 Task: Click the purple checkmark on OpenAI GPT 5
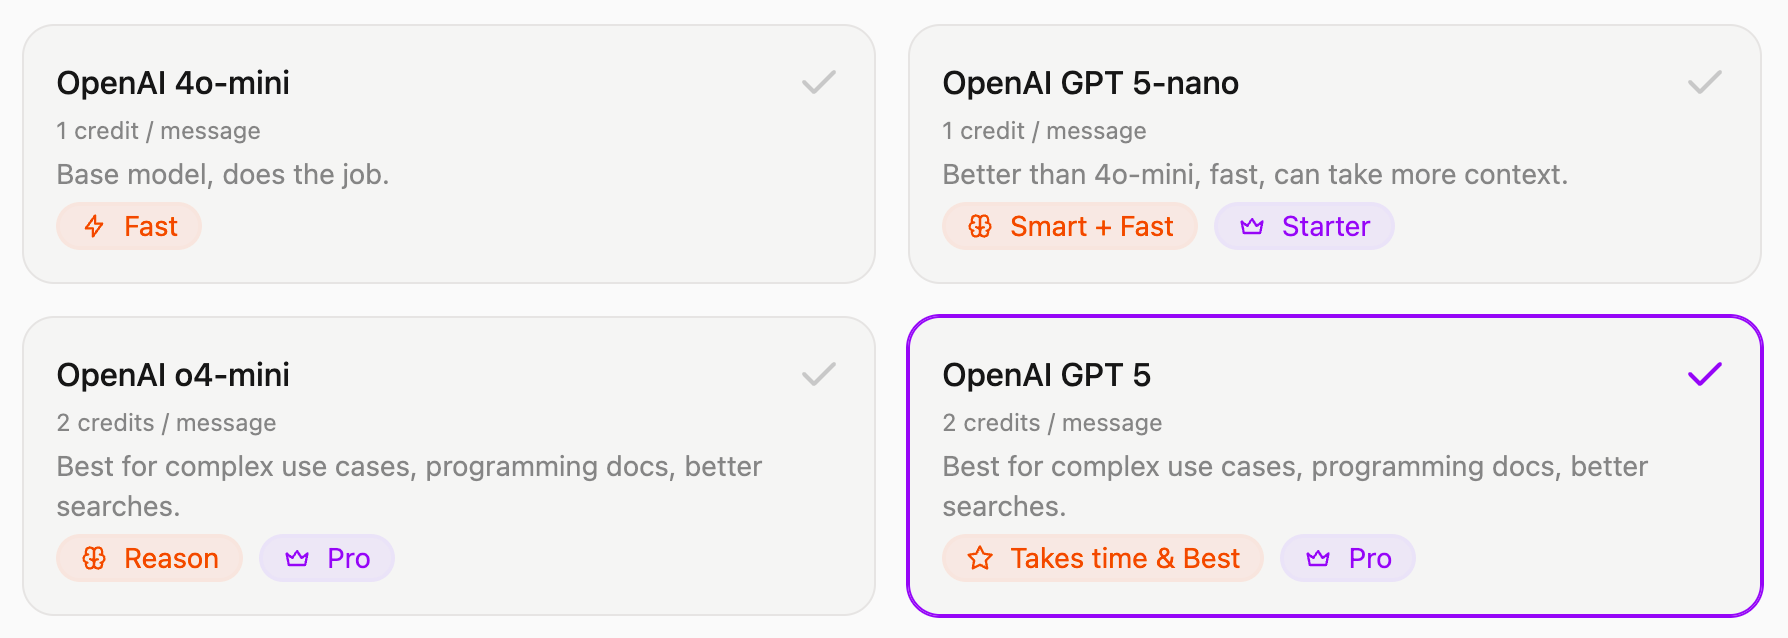(1704, 374)
